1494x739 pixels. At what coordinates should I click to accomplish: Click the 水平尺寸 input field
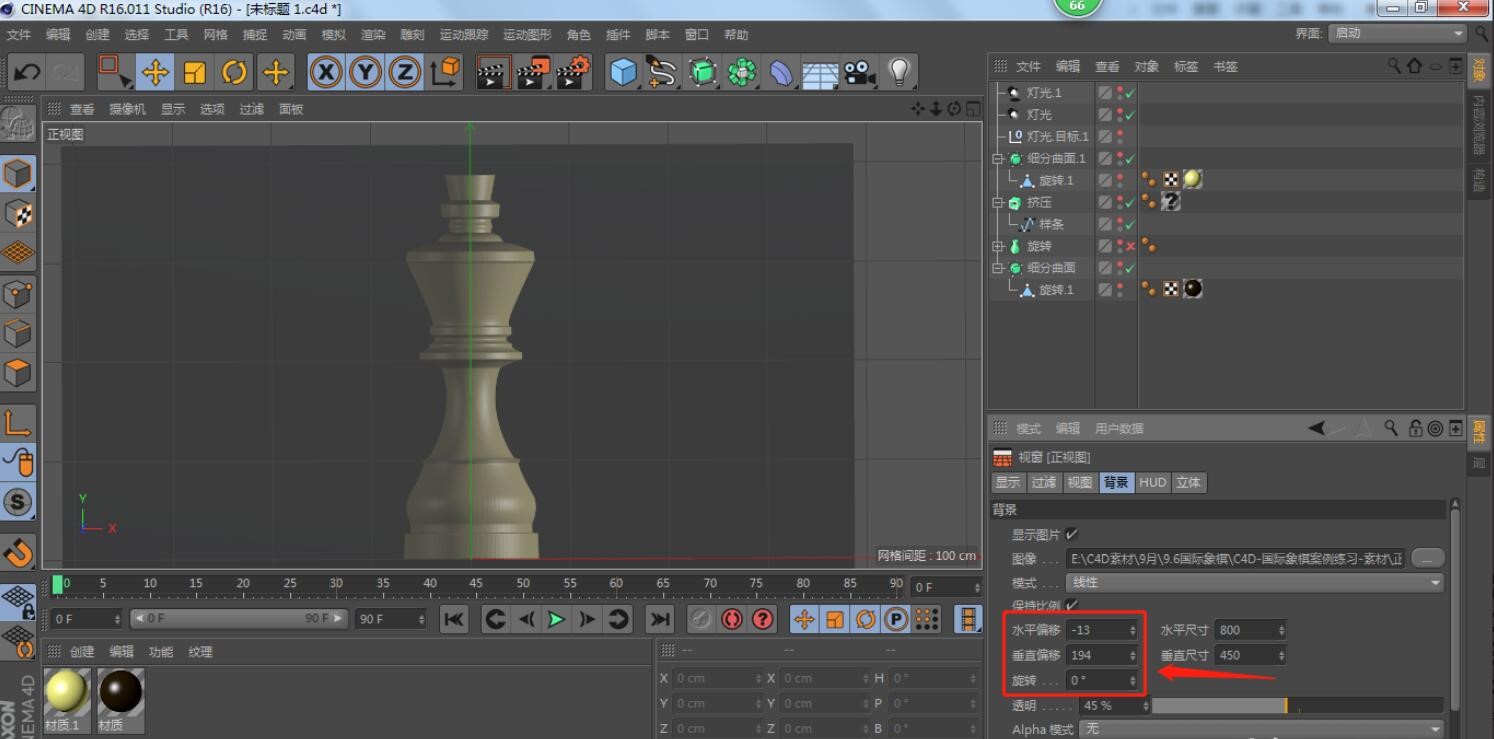pos(1245,630)
